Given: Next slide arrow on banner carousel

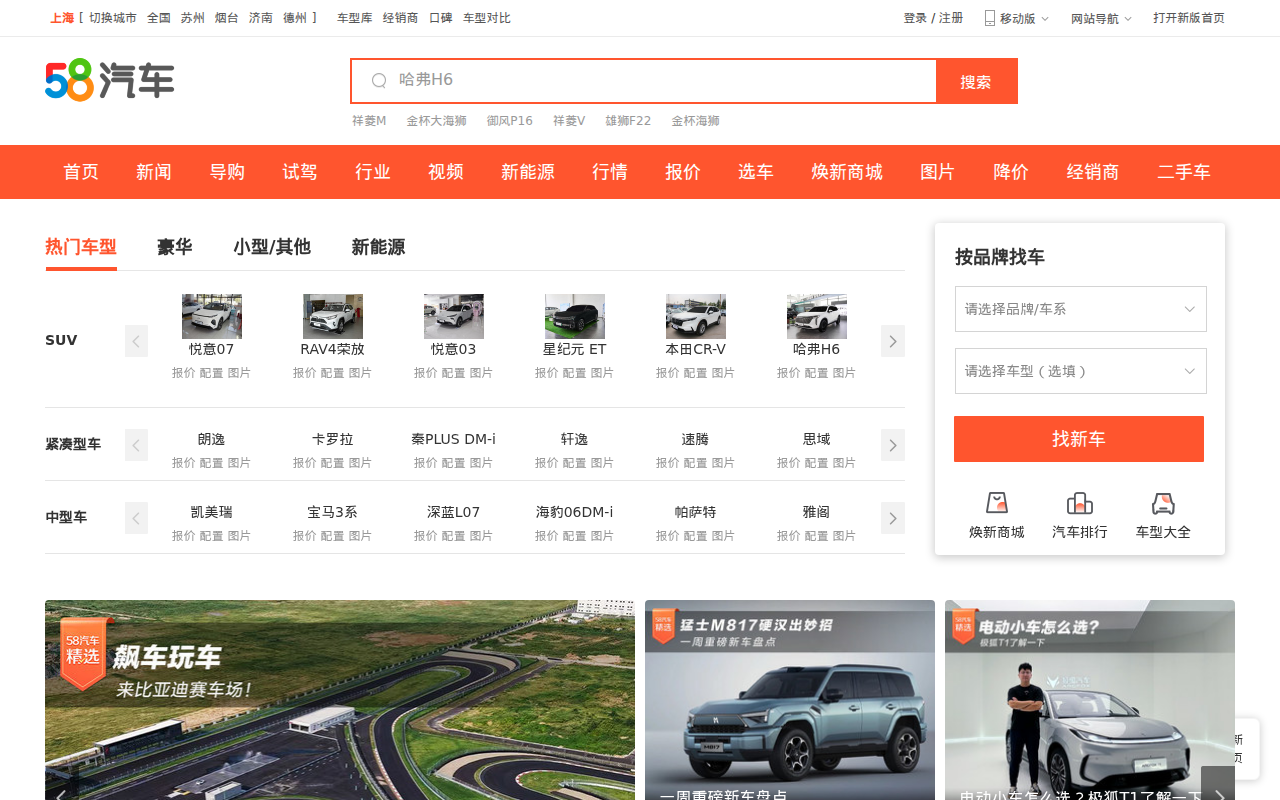Looking at the screenshot, I should pyautogui.click(x=1218, y=785).
